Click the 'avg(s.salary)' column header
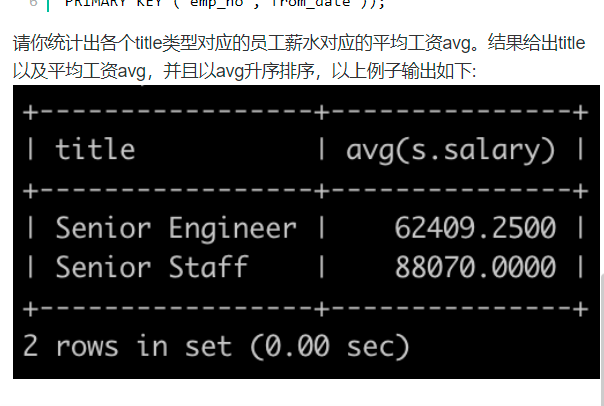 450,150
